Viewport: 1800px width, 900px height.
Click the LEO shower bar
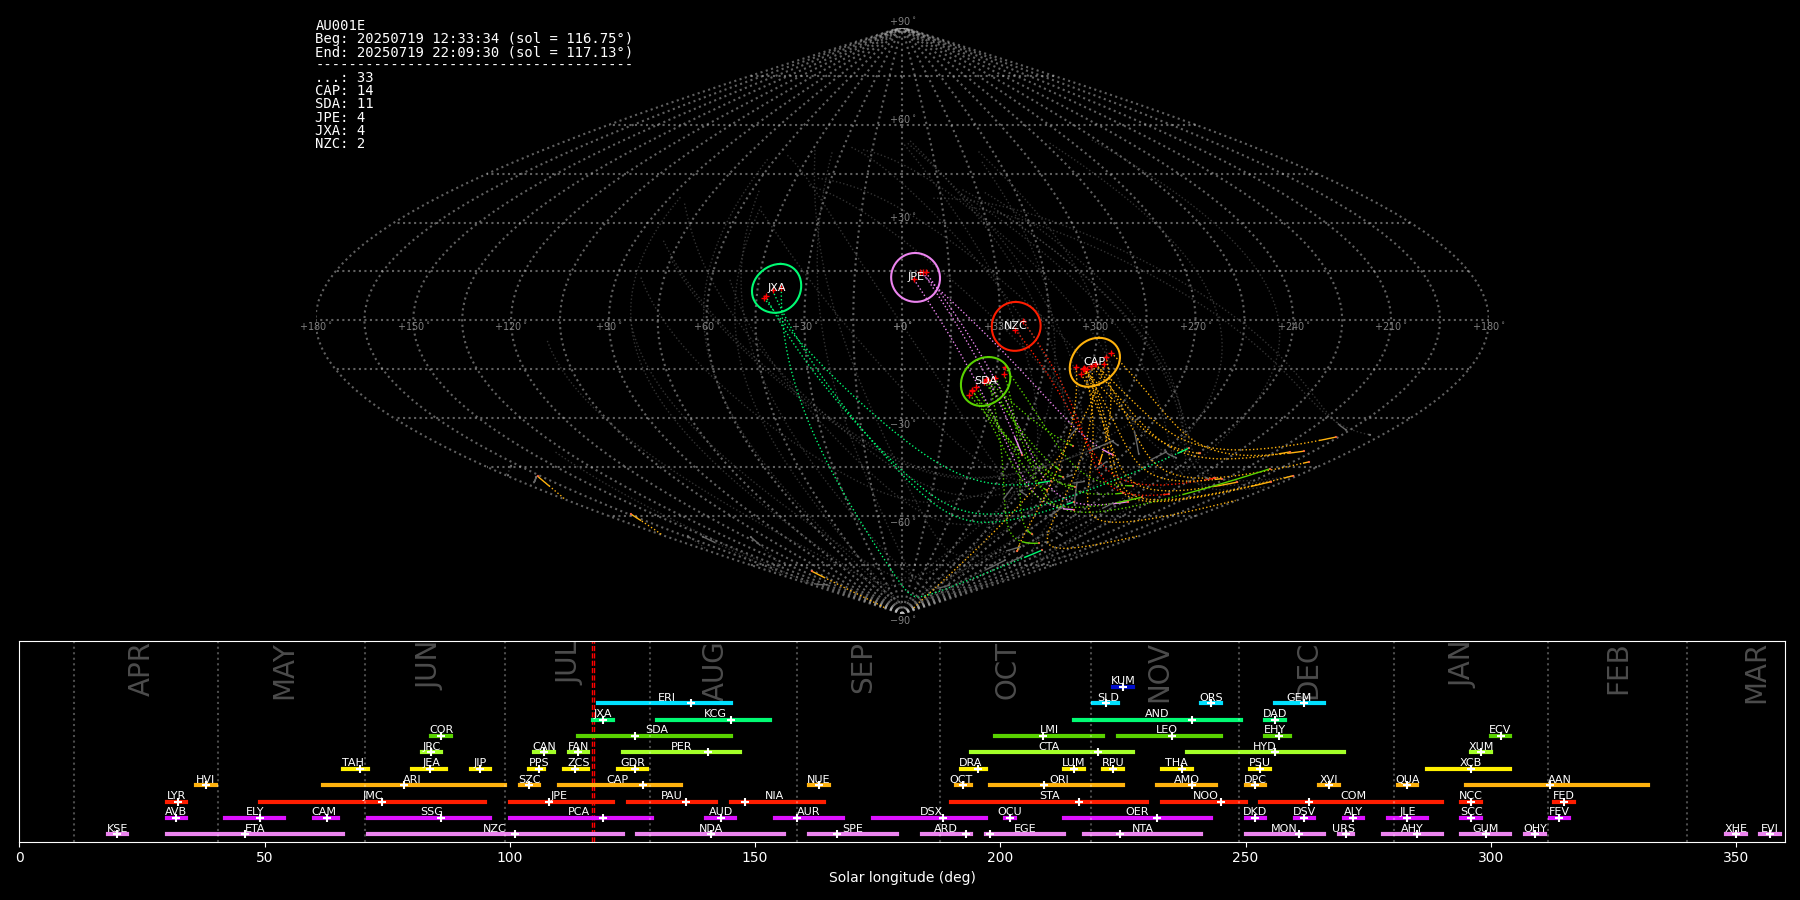1169,736
